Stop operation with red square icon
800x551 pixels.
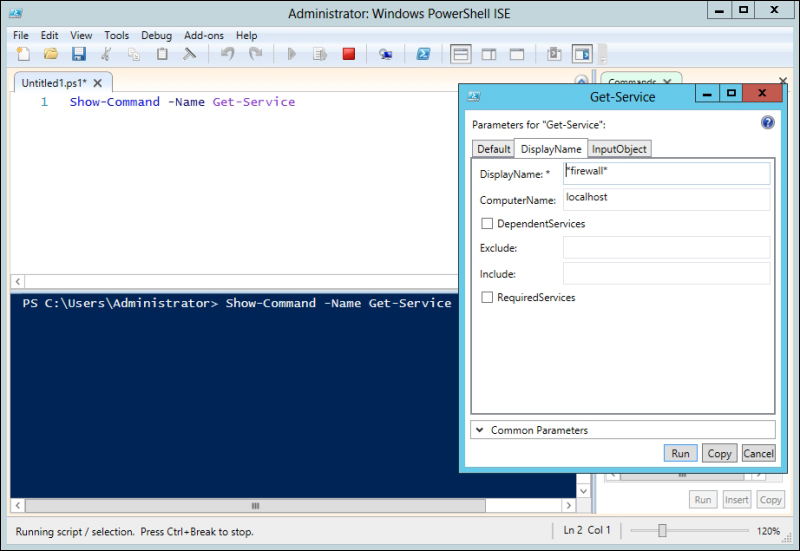coord(348,54)
